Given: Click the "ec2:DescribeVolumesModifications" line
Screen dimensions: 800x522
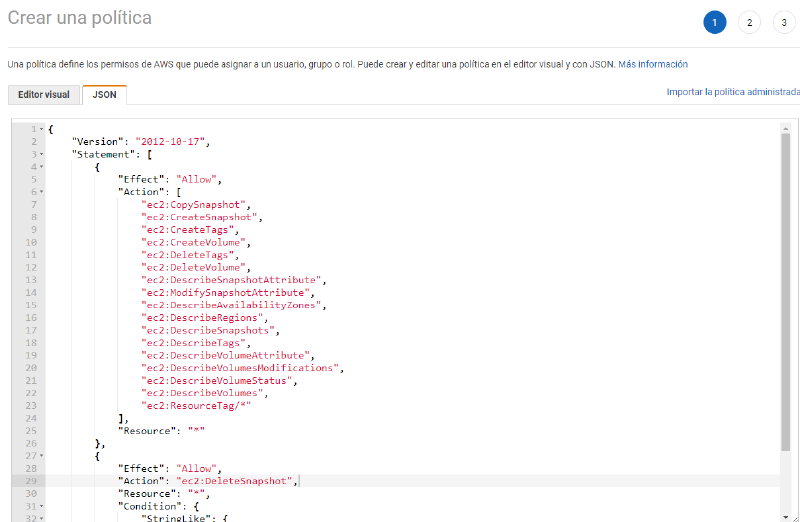Looking at the screenshot, I should [x=240, y=368].
